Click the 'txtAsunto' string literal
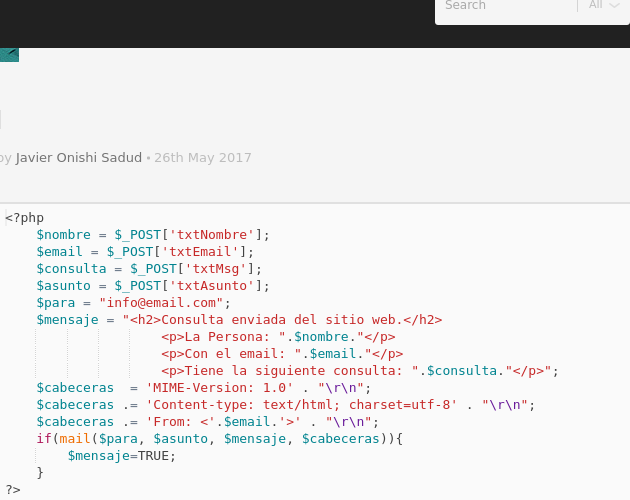Screen dimensions: 630x500 point(212,286)
